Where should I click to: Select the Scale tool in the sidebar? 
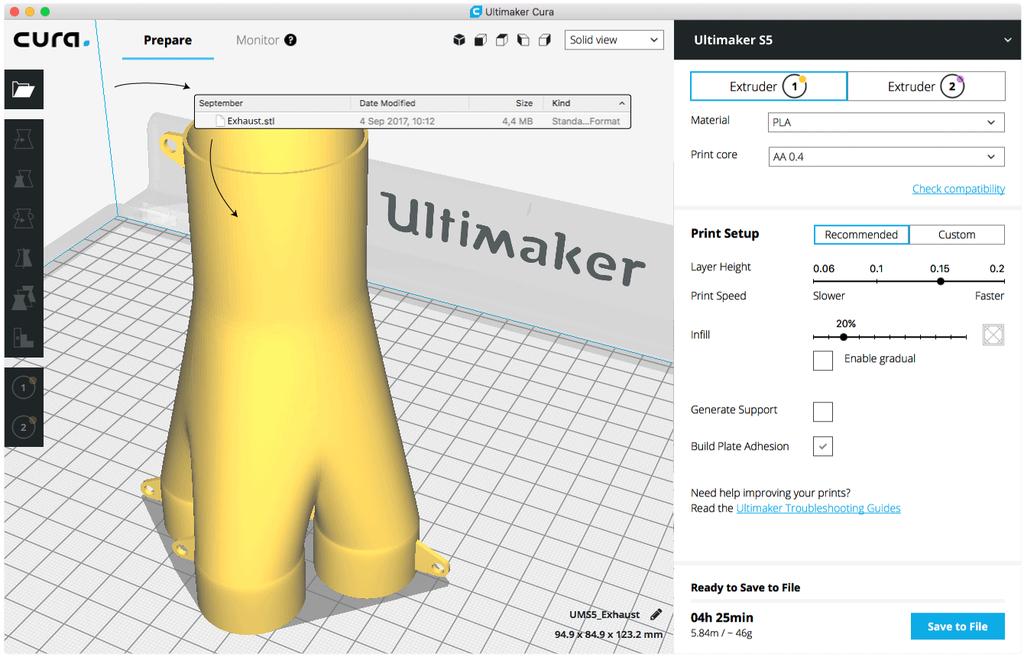(x=24, y=178)
